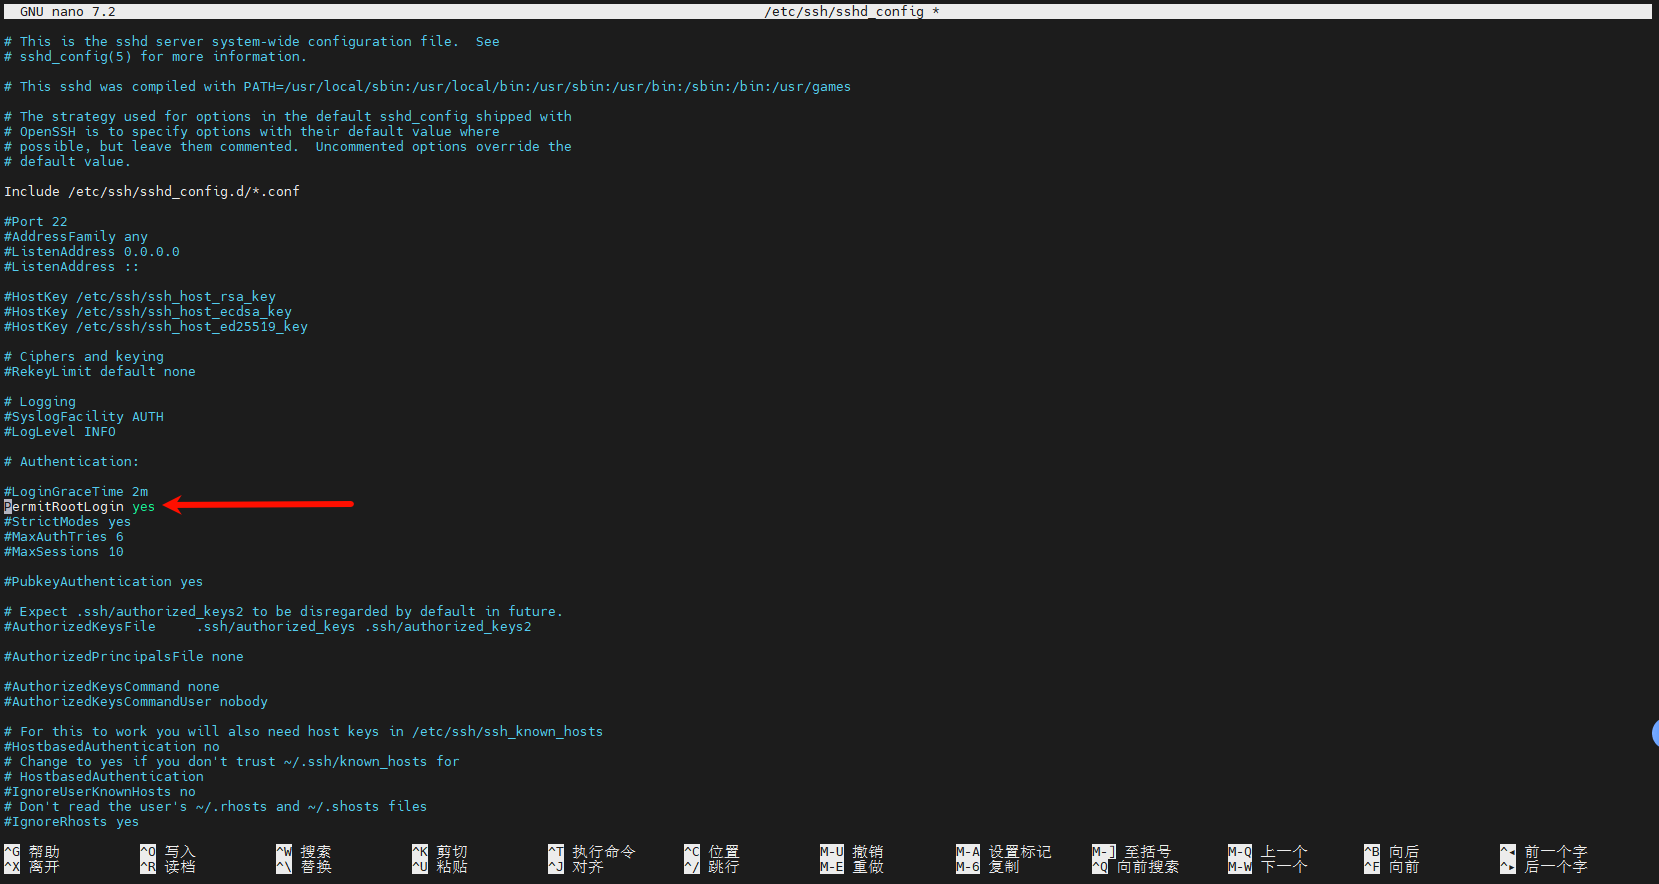Image resolution: width=1659 pixels, height=884 pixels.
Task: Click the M-6 复制 copy shortcut
Action: (x=988, y=867)
